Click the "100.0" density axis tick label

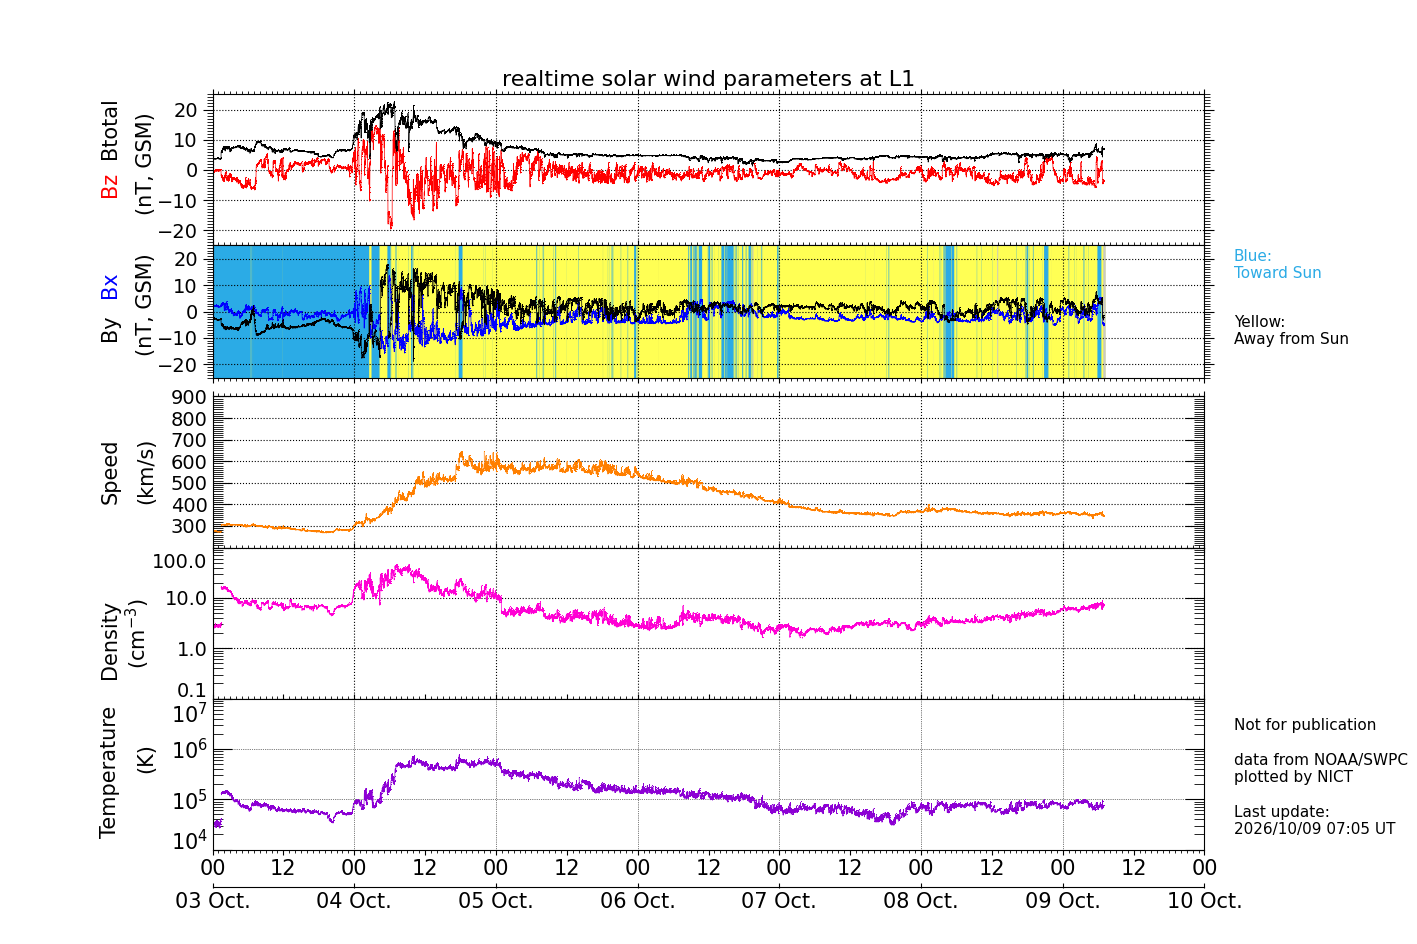[x=179, y=561]
